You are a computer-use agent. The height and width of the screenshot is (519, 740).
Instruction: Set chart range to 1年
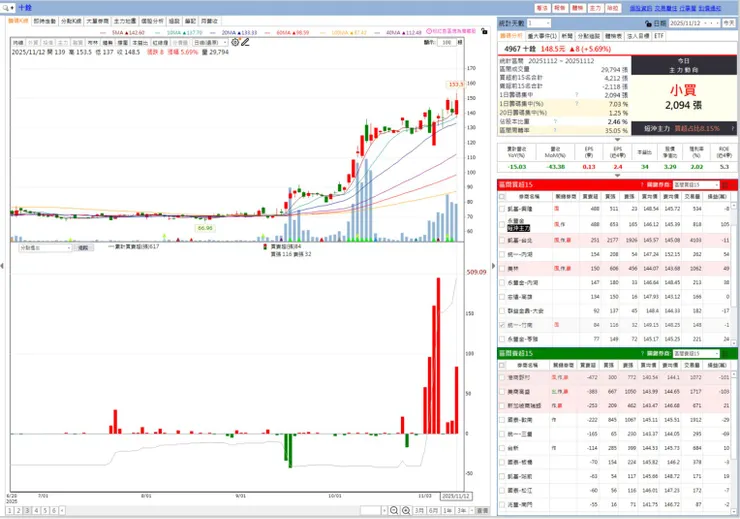click(x=447, y=511)
